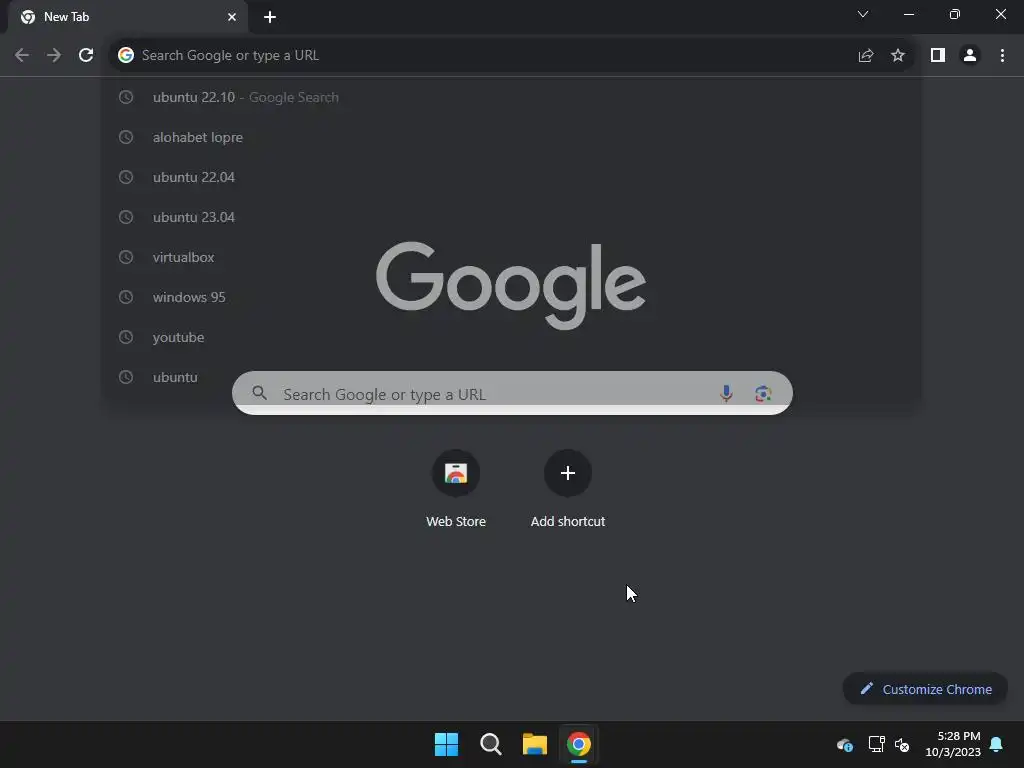The width and height of the screenshot is (1024, 768).
Task: Click the back navigation arrow
Action: tap(22, 56)
